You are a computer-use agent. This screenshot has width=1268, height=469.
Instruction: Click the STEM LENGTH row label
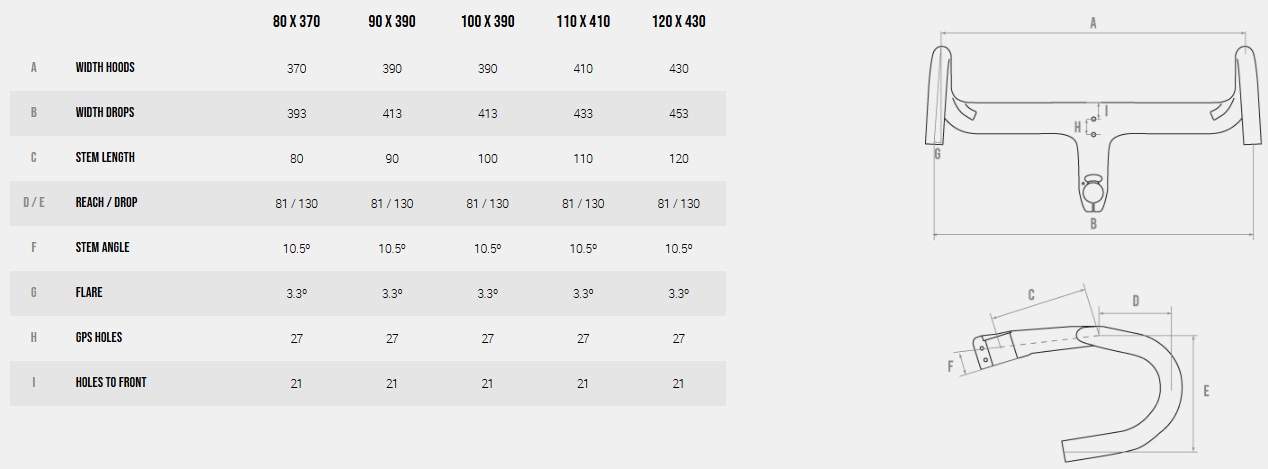tap(105, 158)
